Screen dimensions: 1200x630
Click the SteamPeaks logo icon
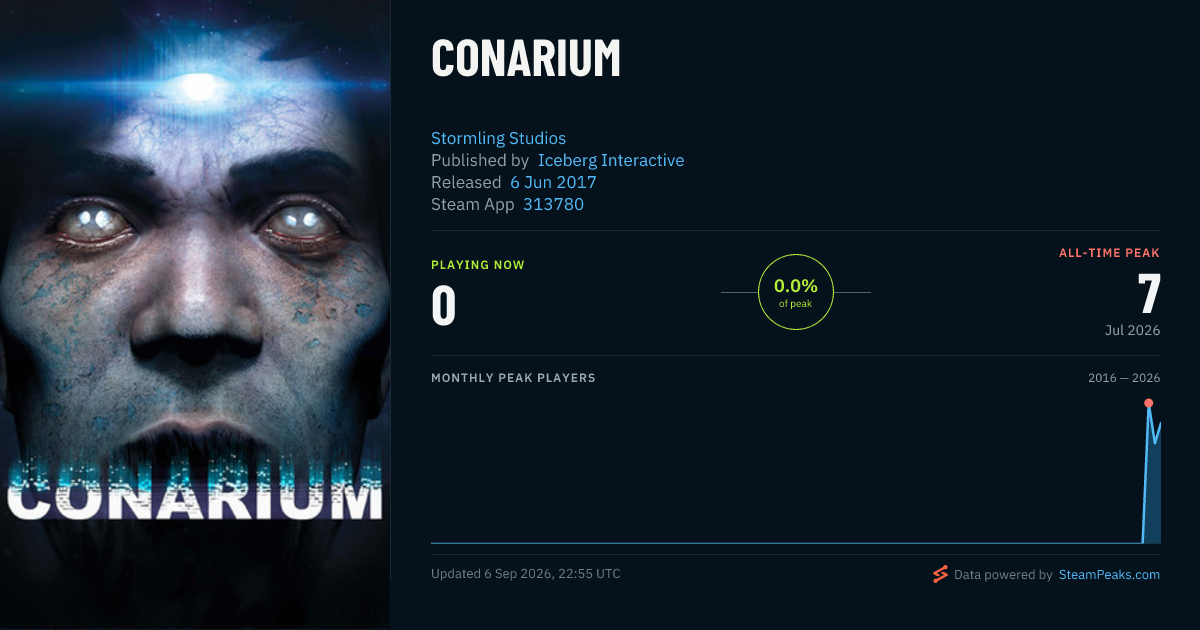tap(940, 574)
